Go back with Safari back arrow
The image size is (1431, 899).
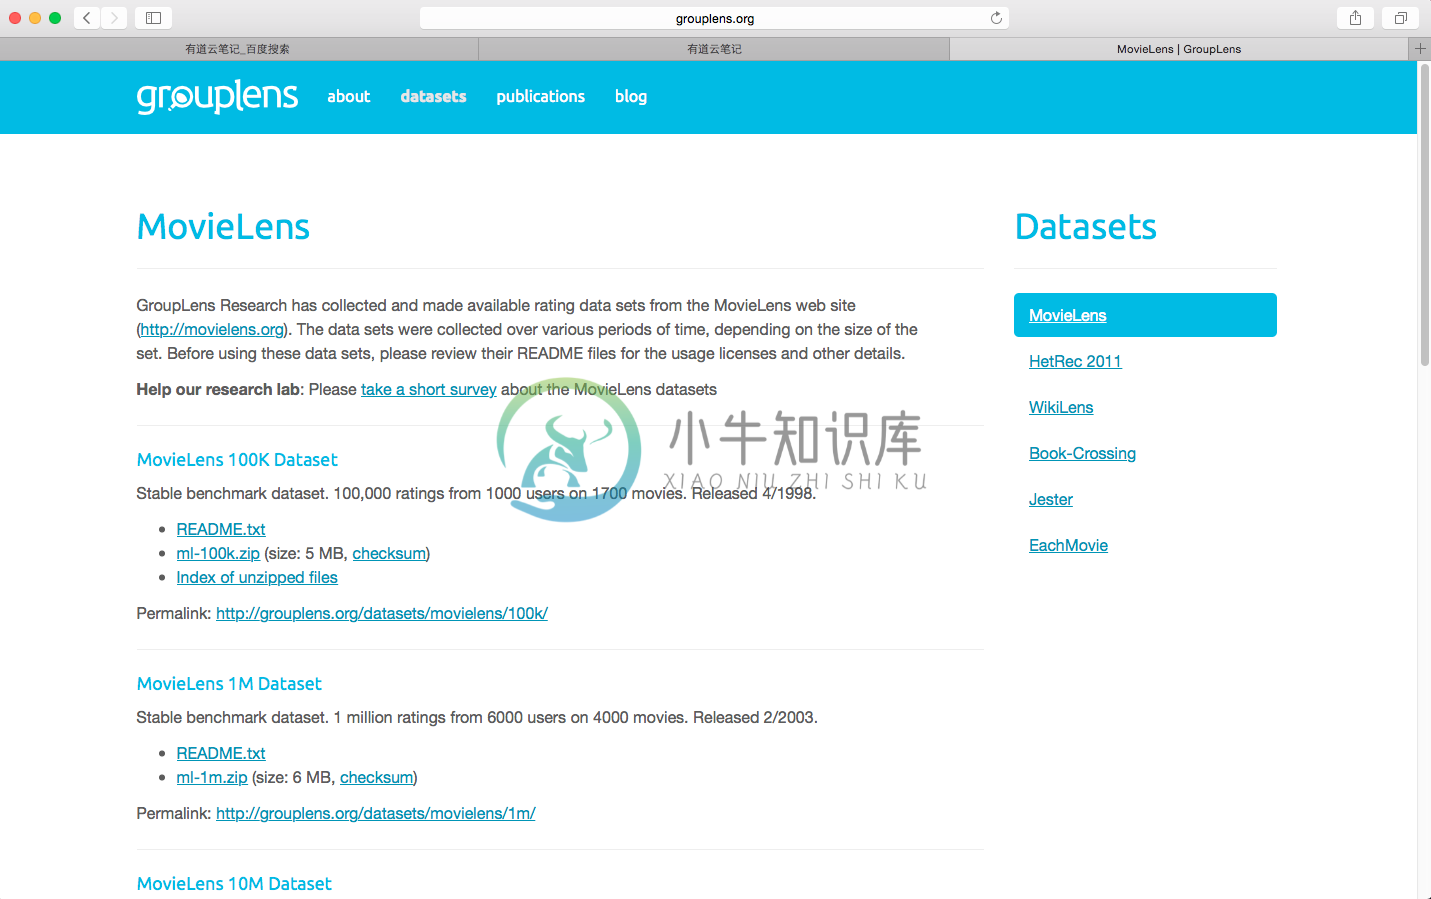click(x=87, y=18)
